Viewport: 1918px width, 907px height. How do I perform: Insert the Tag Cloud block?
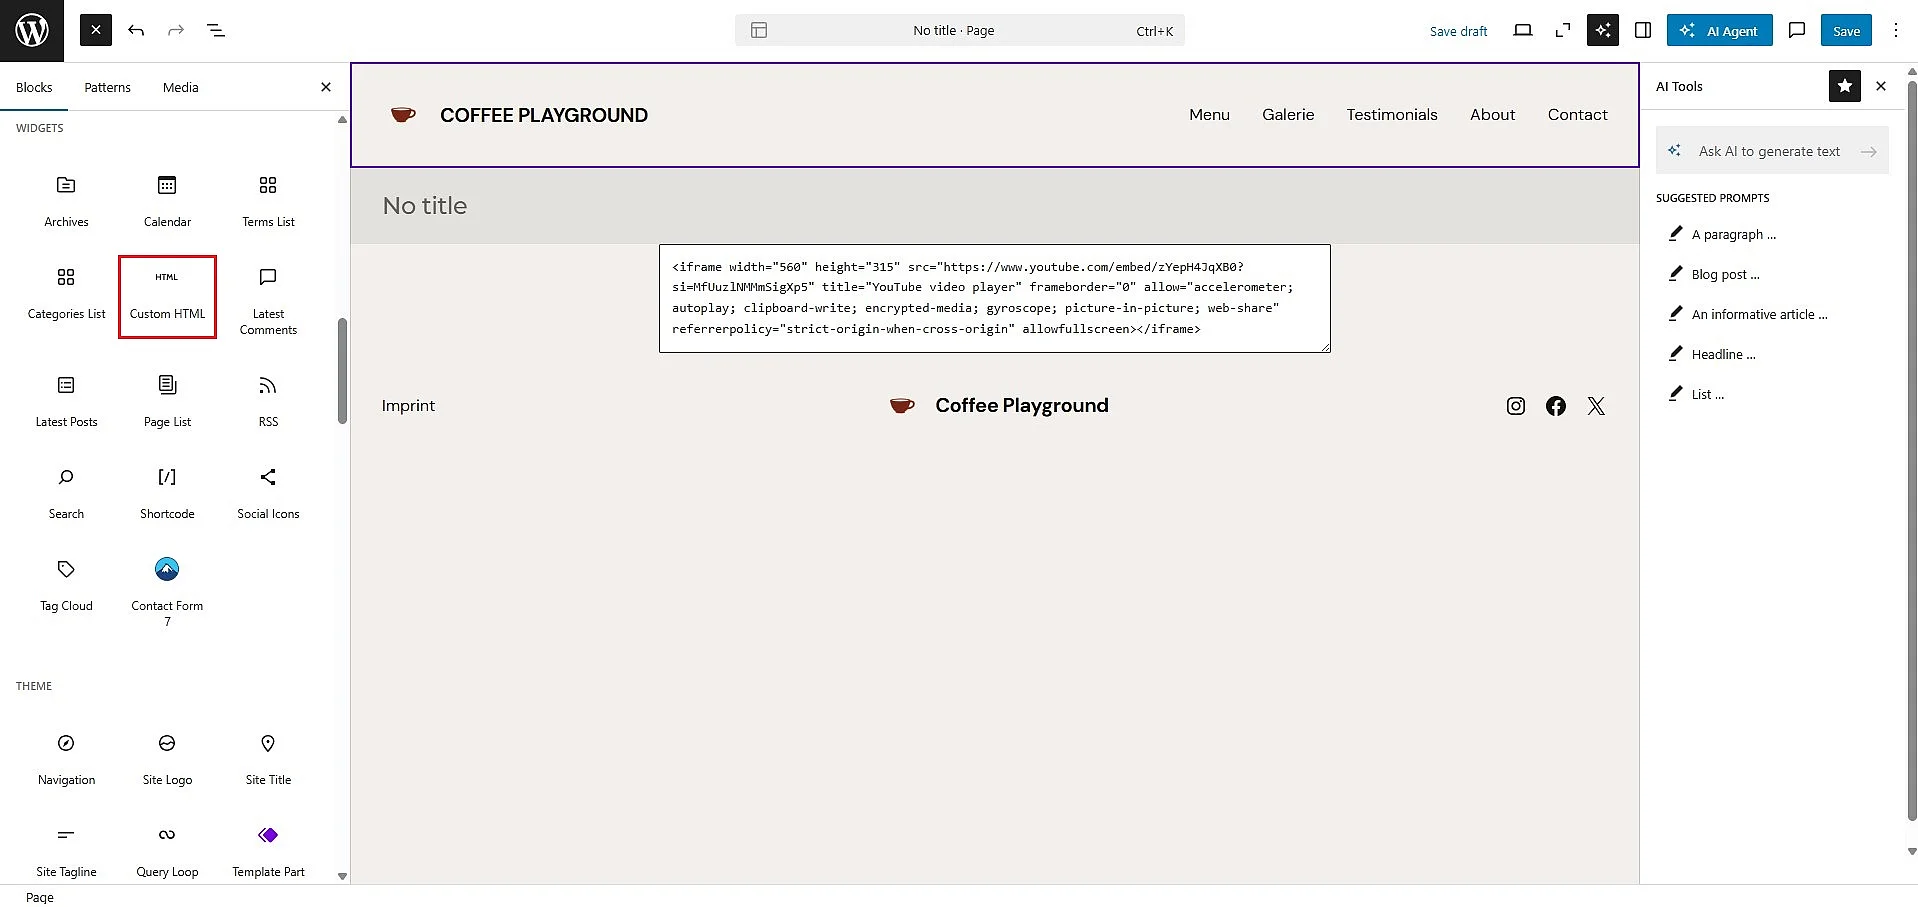pos(66,584)
